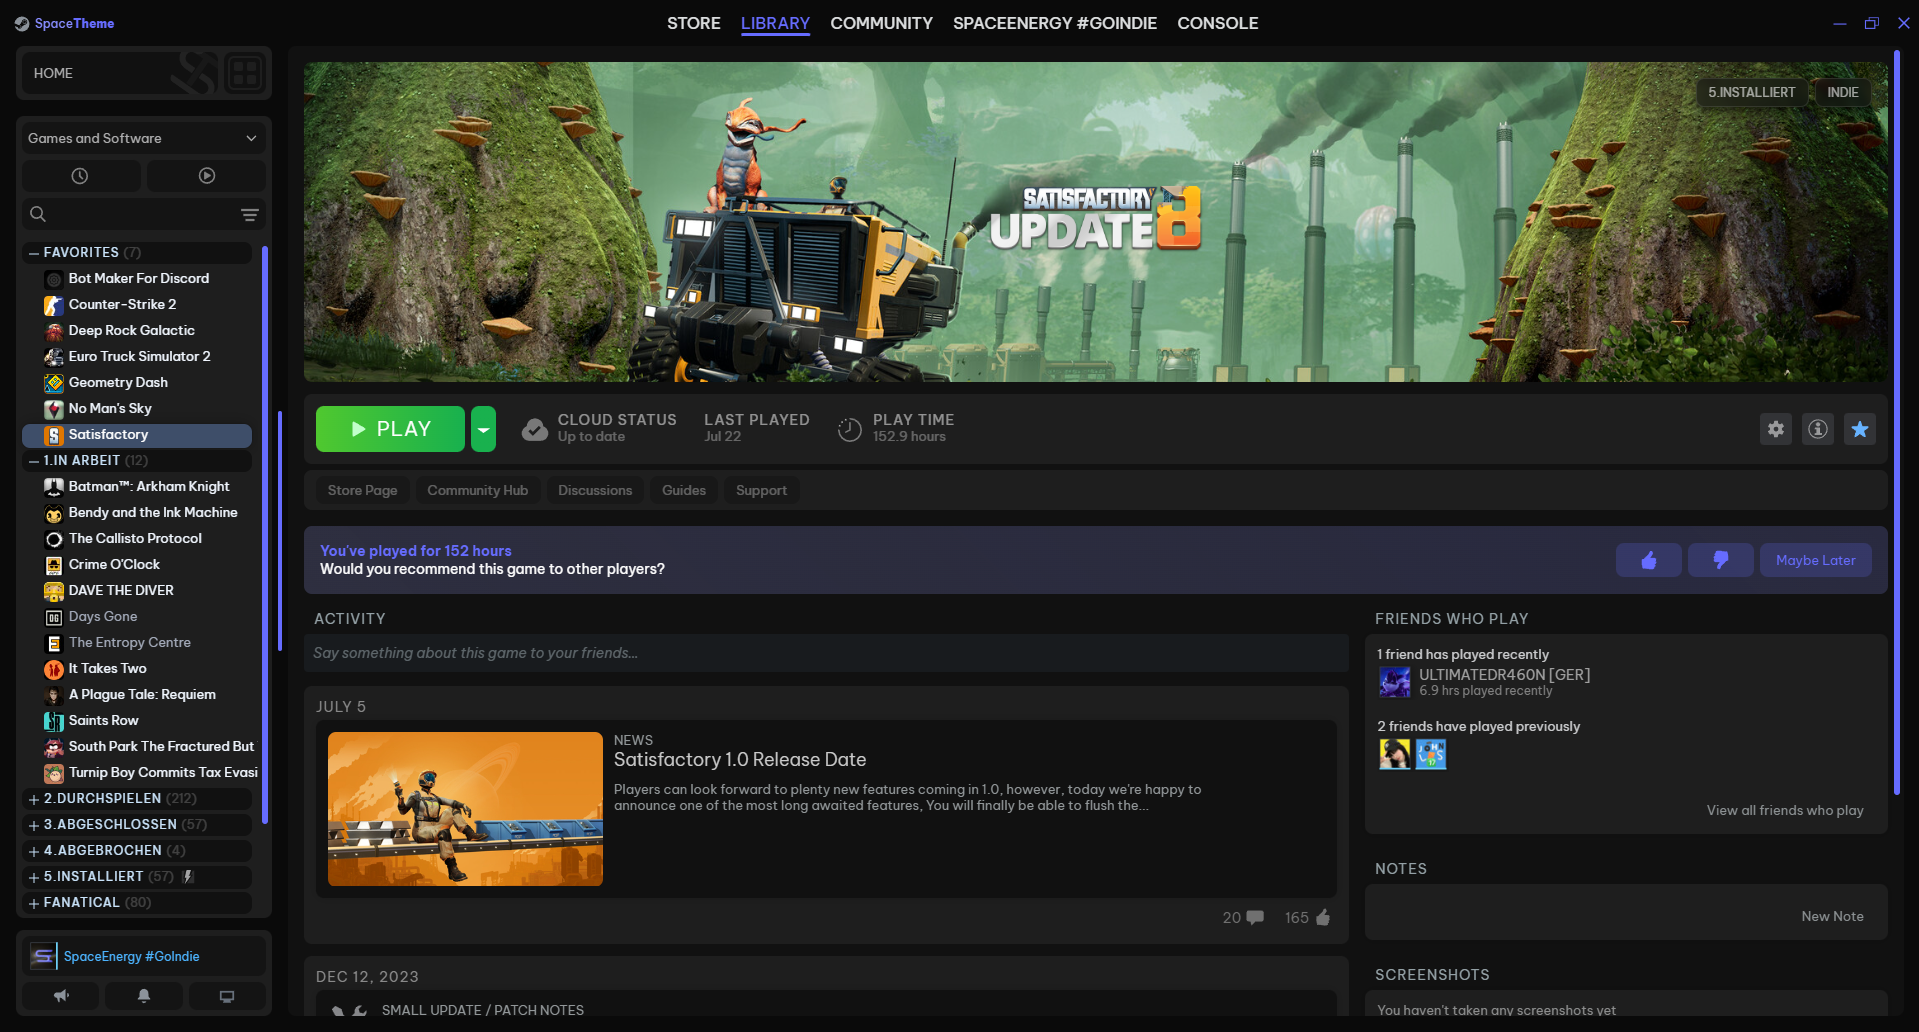The image size is (1919, 1032).
Task: Go to the STORE tab
Action: pos(694,23)
